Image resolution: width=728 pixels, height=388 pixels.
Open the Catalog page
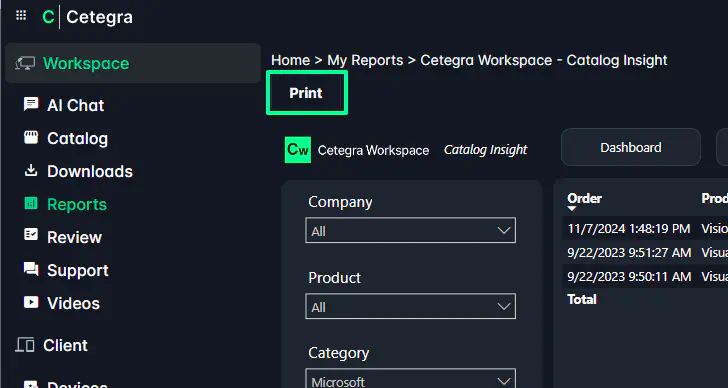(77, 138)
